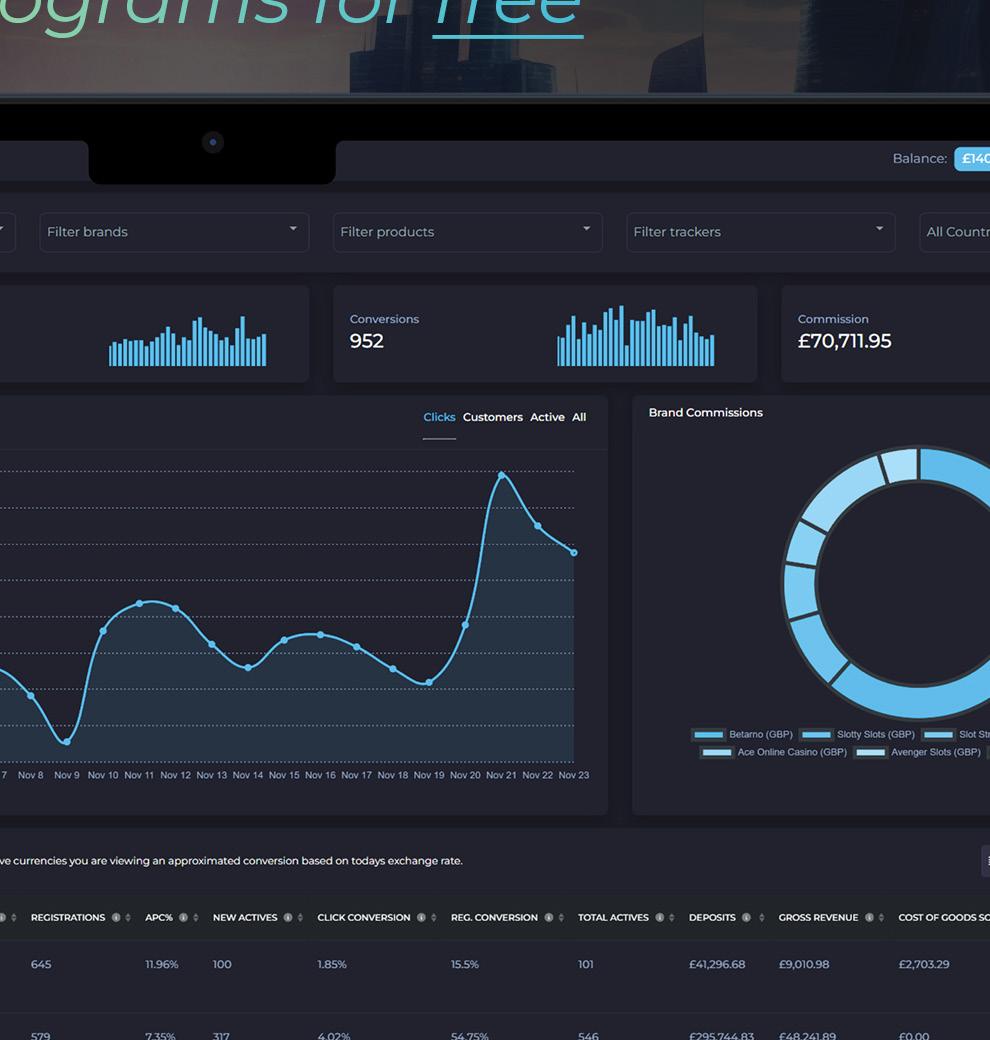Follow the underlined 'free' link in the heading
Viewport: 990px width, 1040px height.
tap(508, 15)
